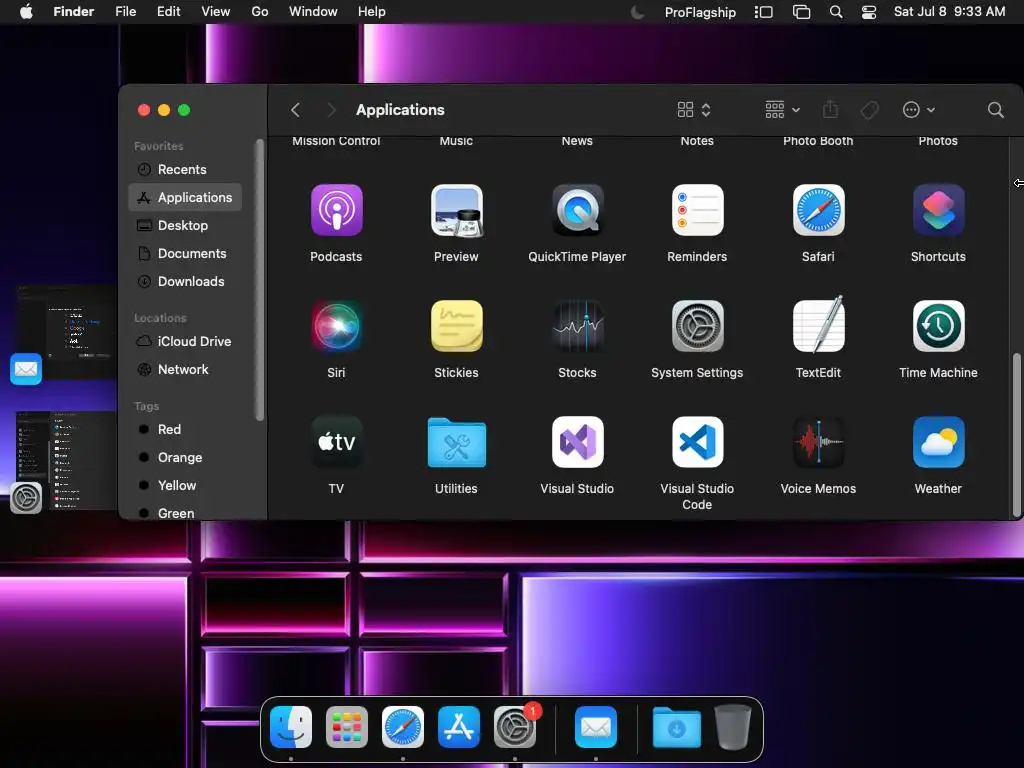Open the Apple menu
This screenshot has width=1024, height=768.
click(x=26, y=12)
